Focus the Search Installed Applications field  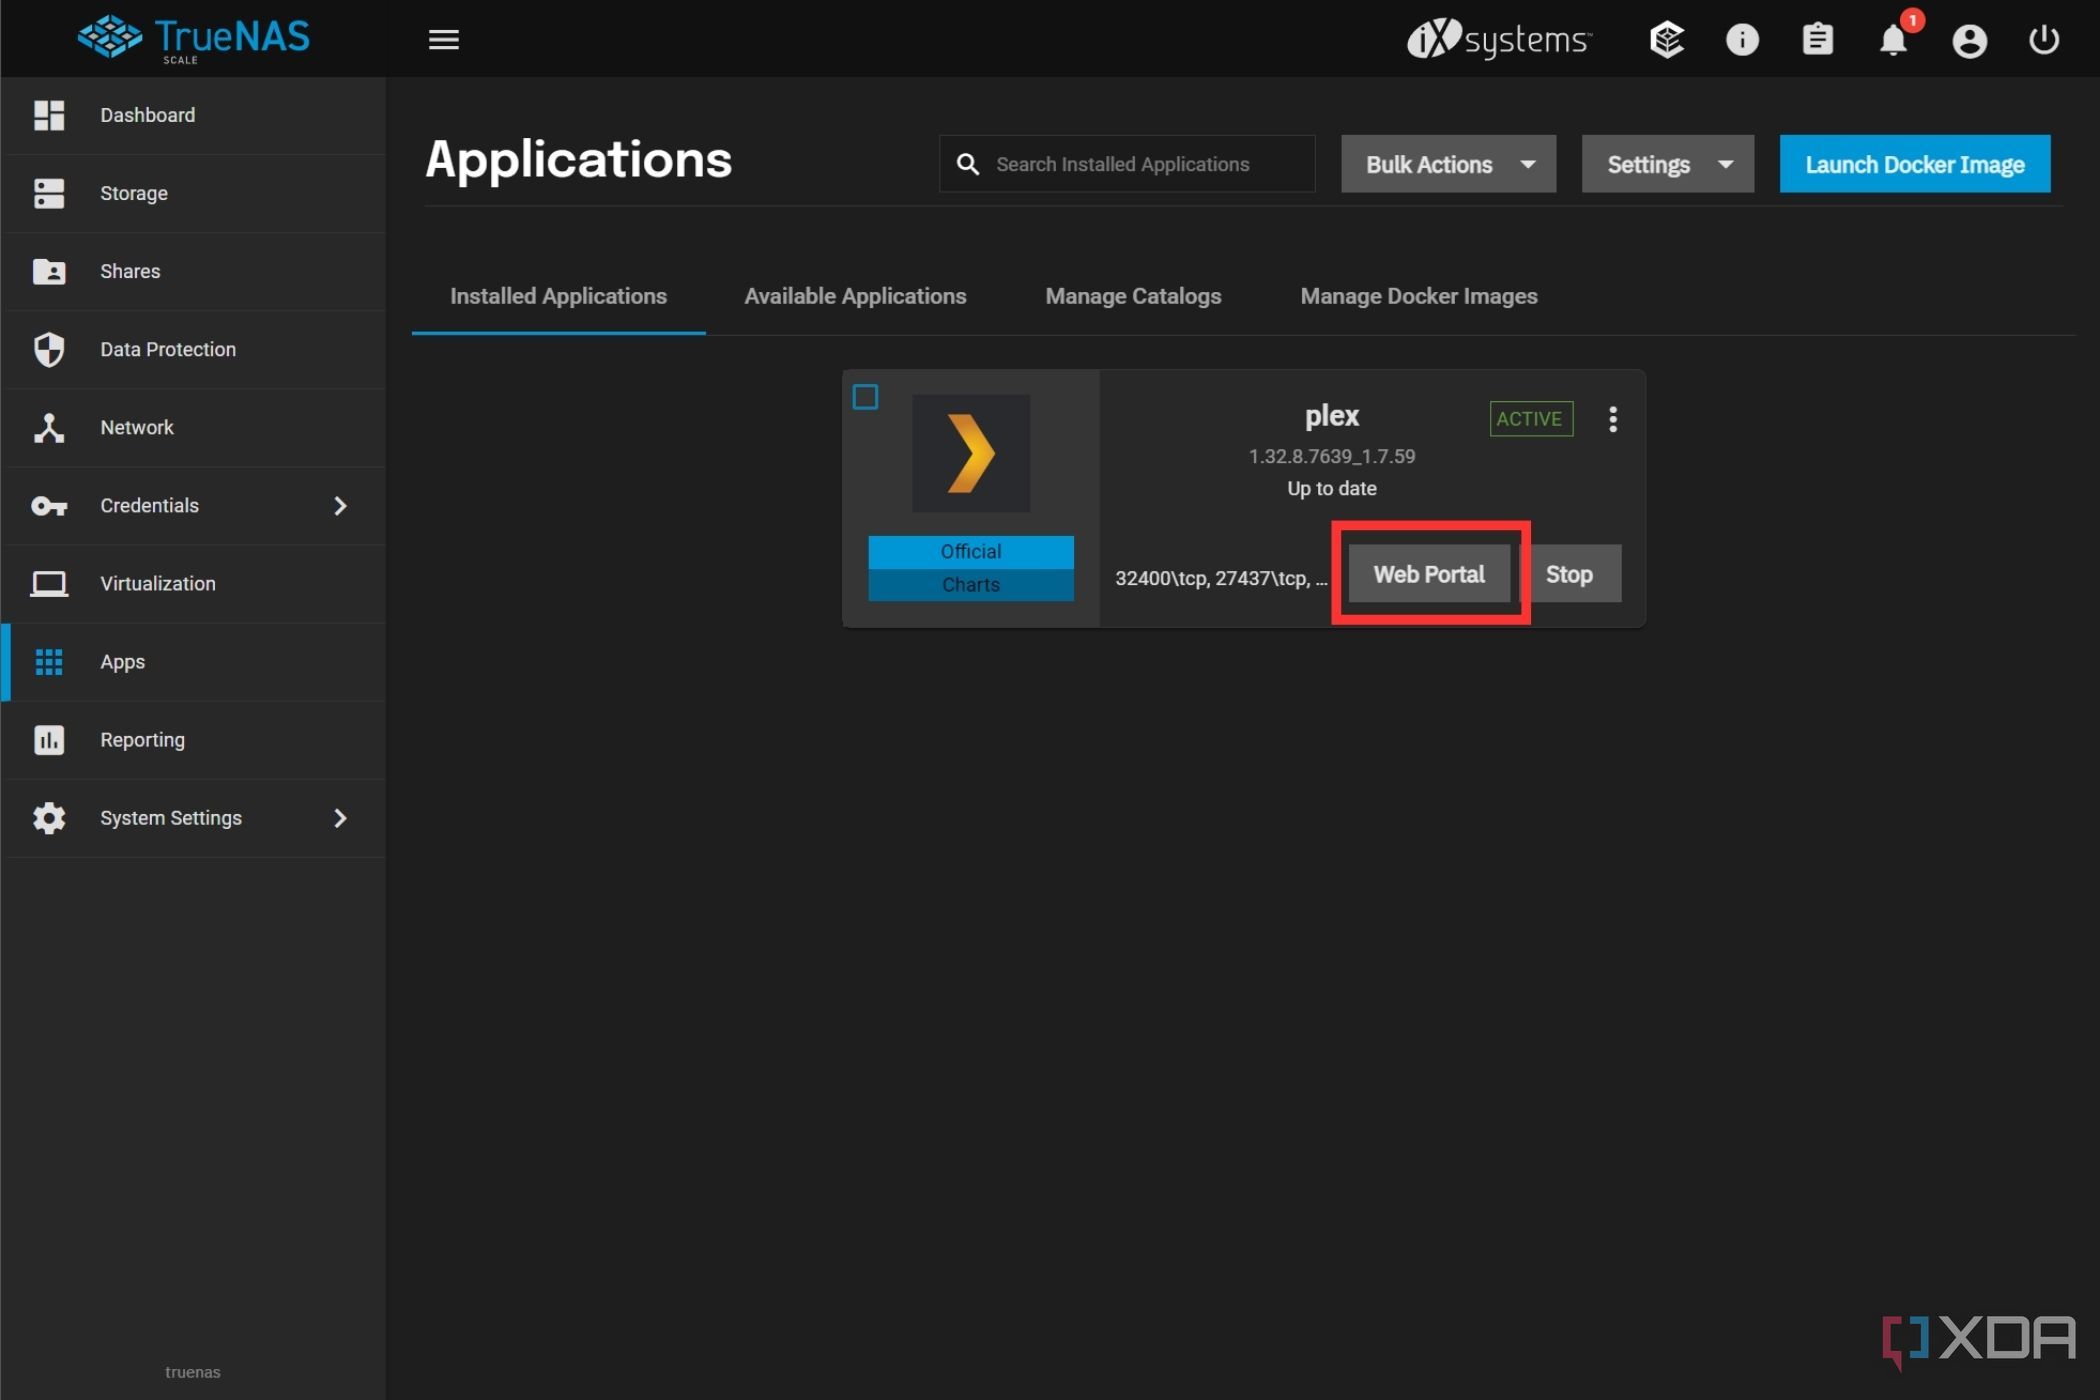(x=1127, y=164)
